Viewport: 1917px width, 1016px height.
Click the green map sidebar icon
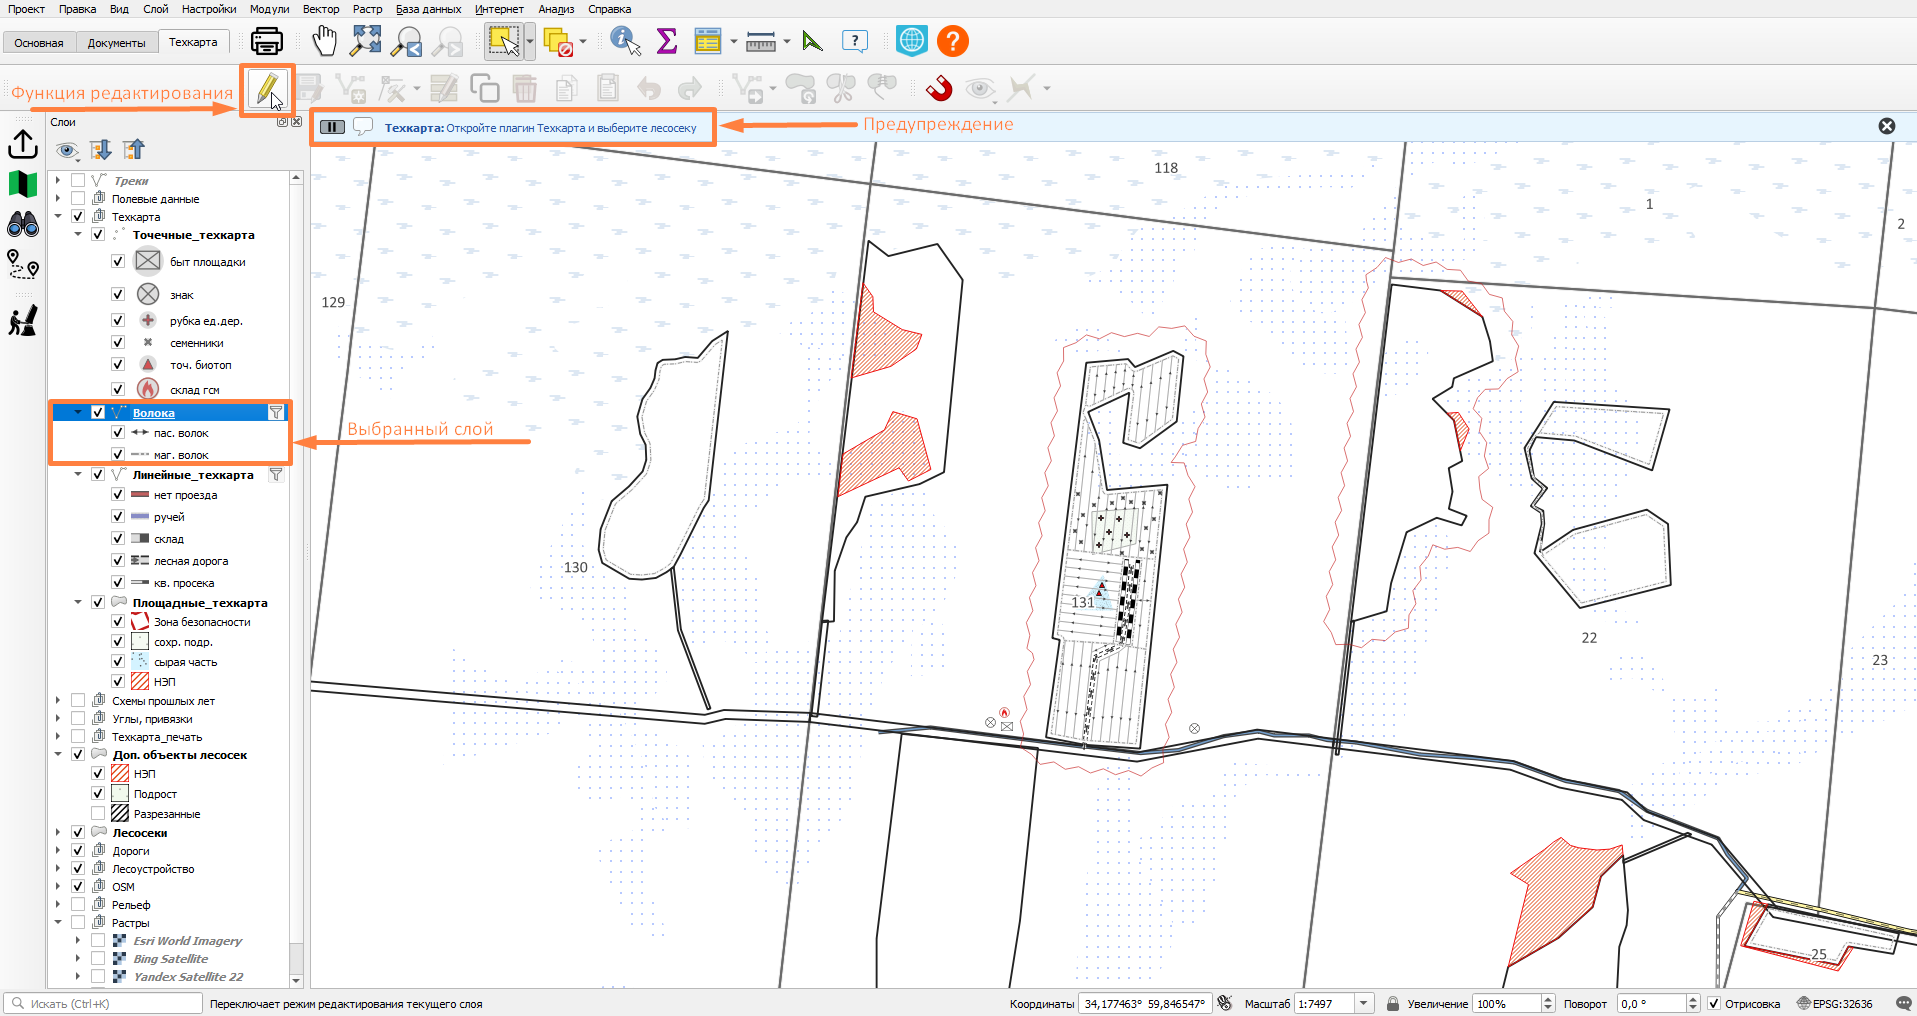23,184
